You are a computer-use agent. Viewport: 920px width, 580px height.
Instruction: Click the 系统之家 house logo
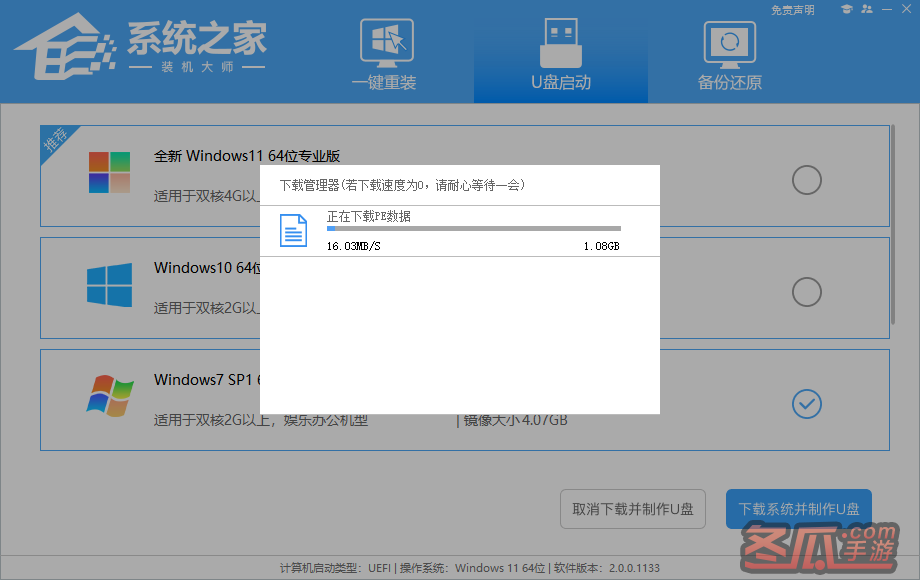[x=65, y=47]
